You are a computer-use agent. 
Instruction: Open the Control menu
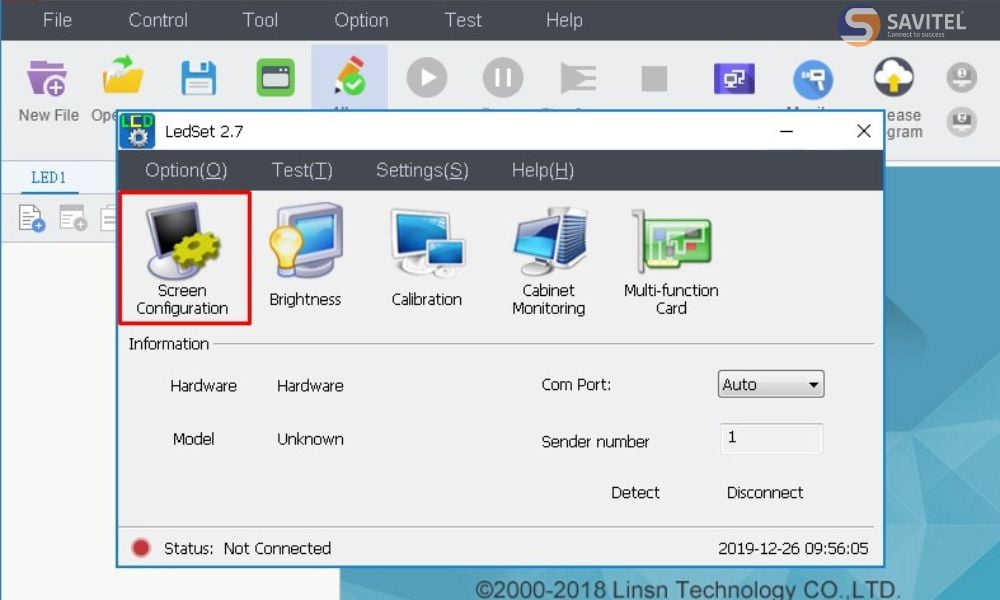point(158,20)
